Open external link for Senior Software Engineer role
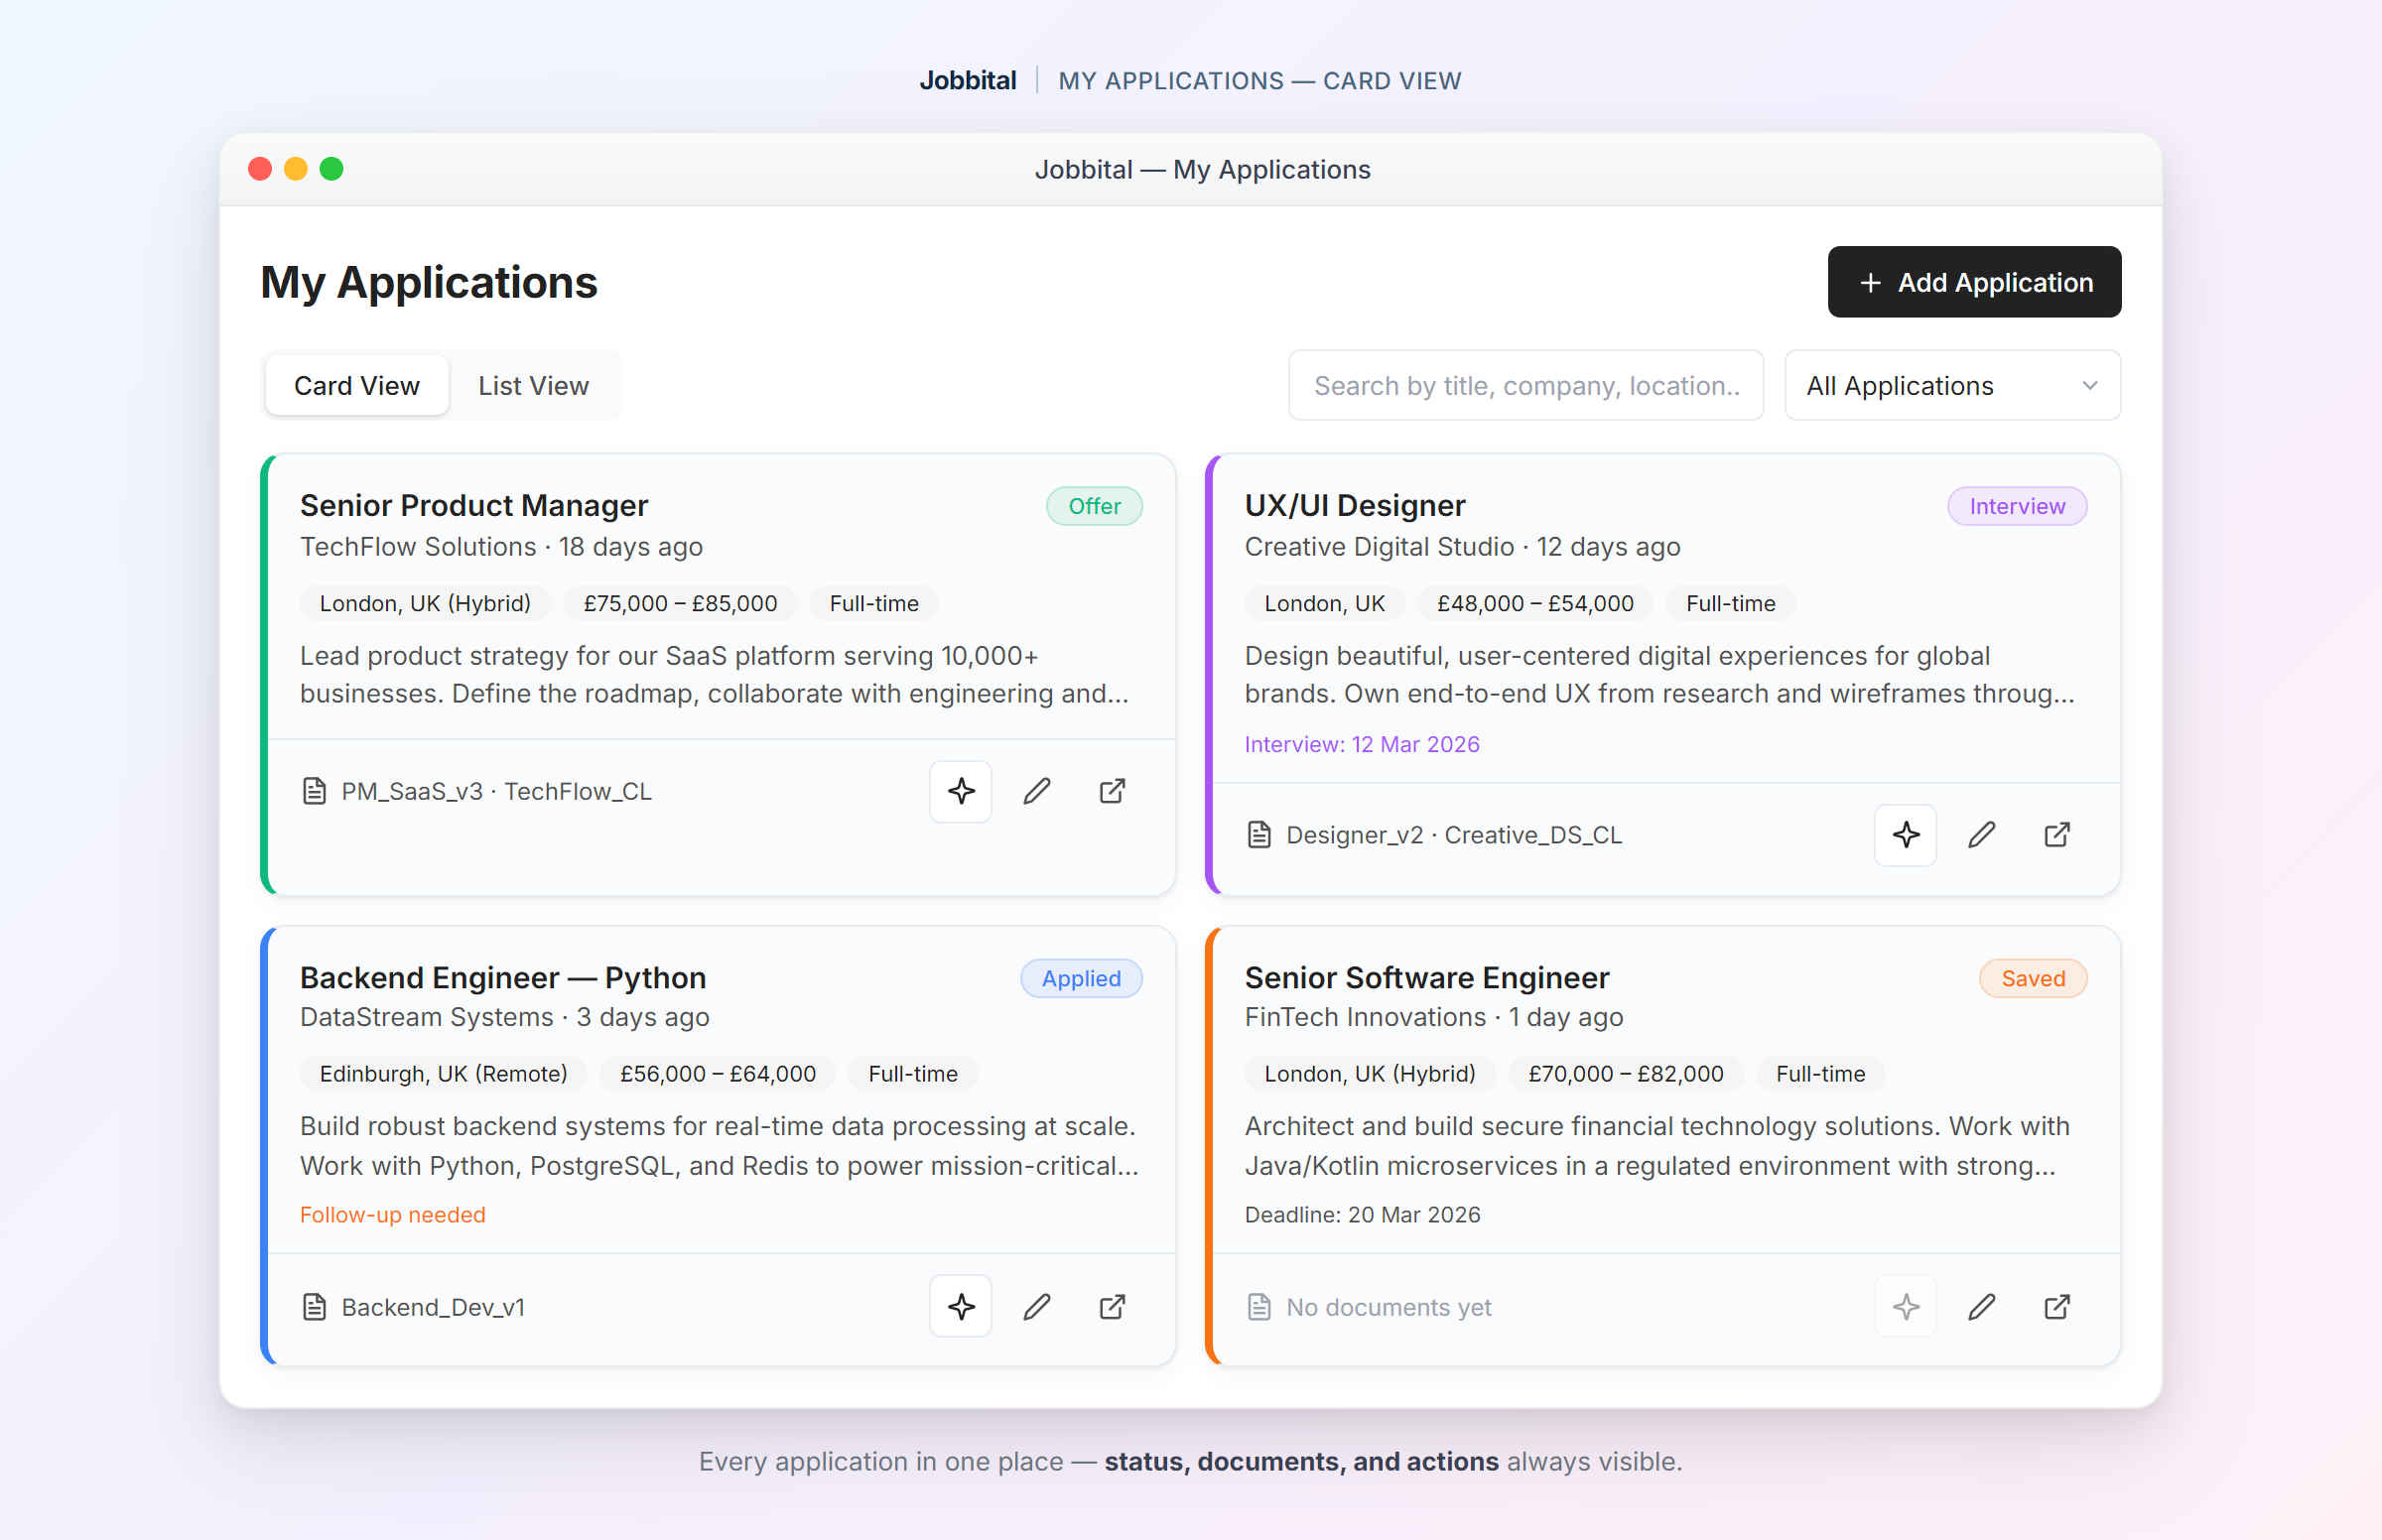The height and width of the screenshot is (1540, 2382). point(2056,1306)
